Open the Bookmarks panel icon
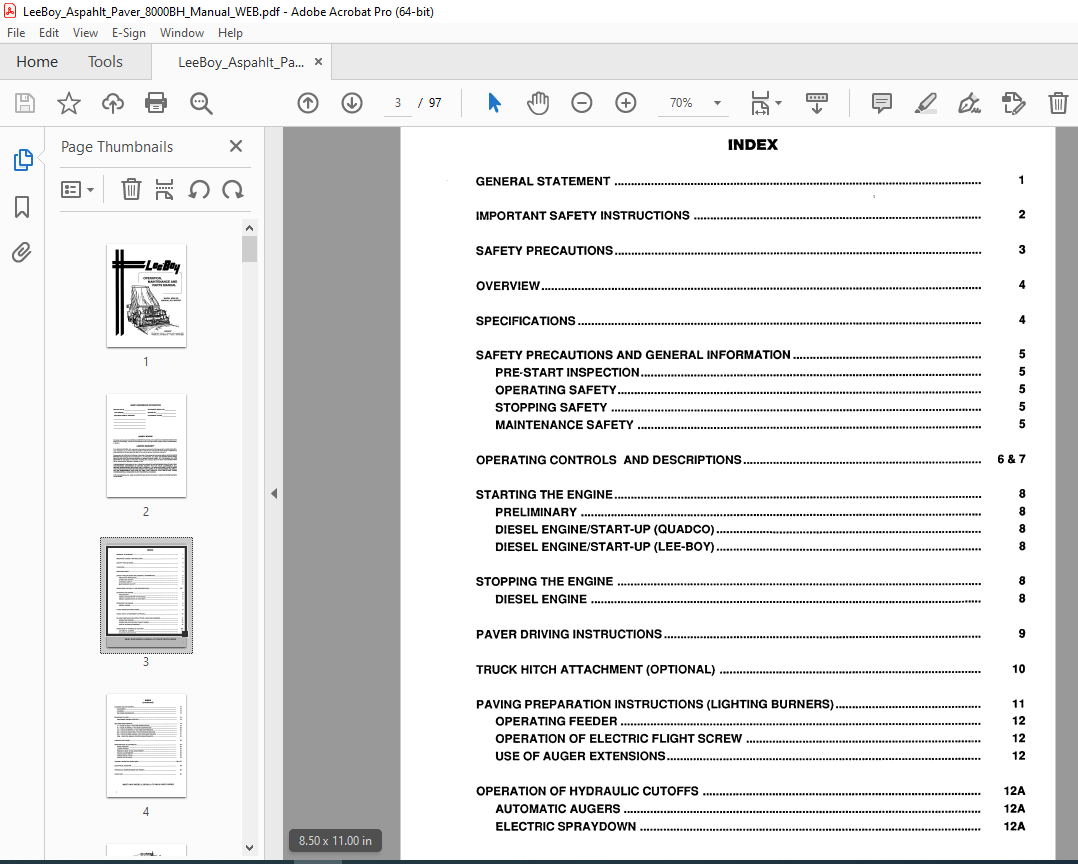 [x=22, y=207]
